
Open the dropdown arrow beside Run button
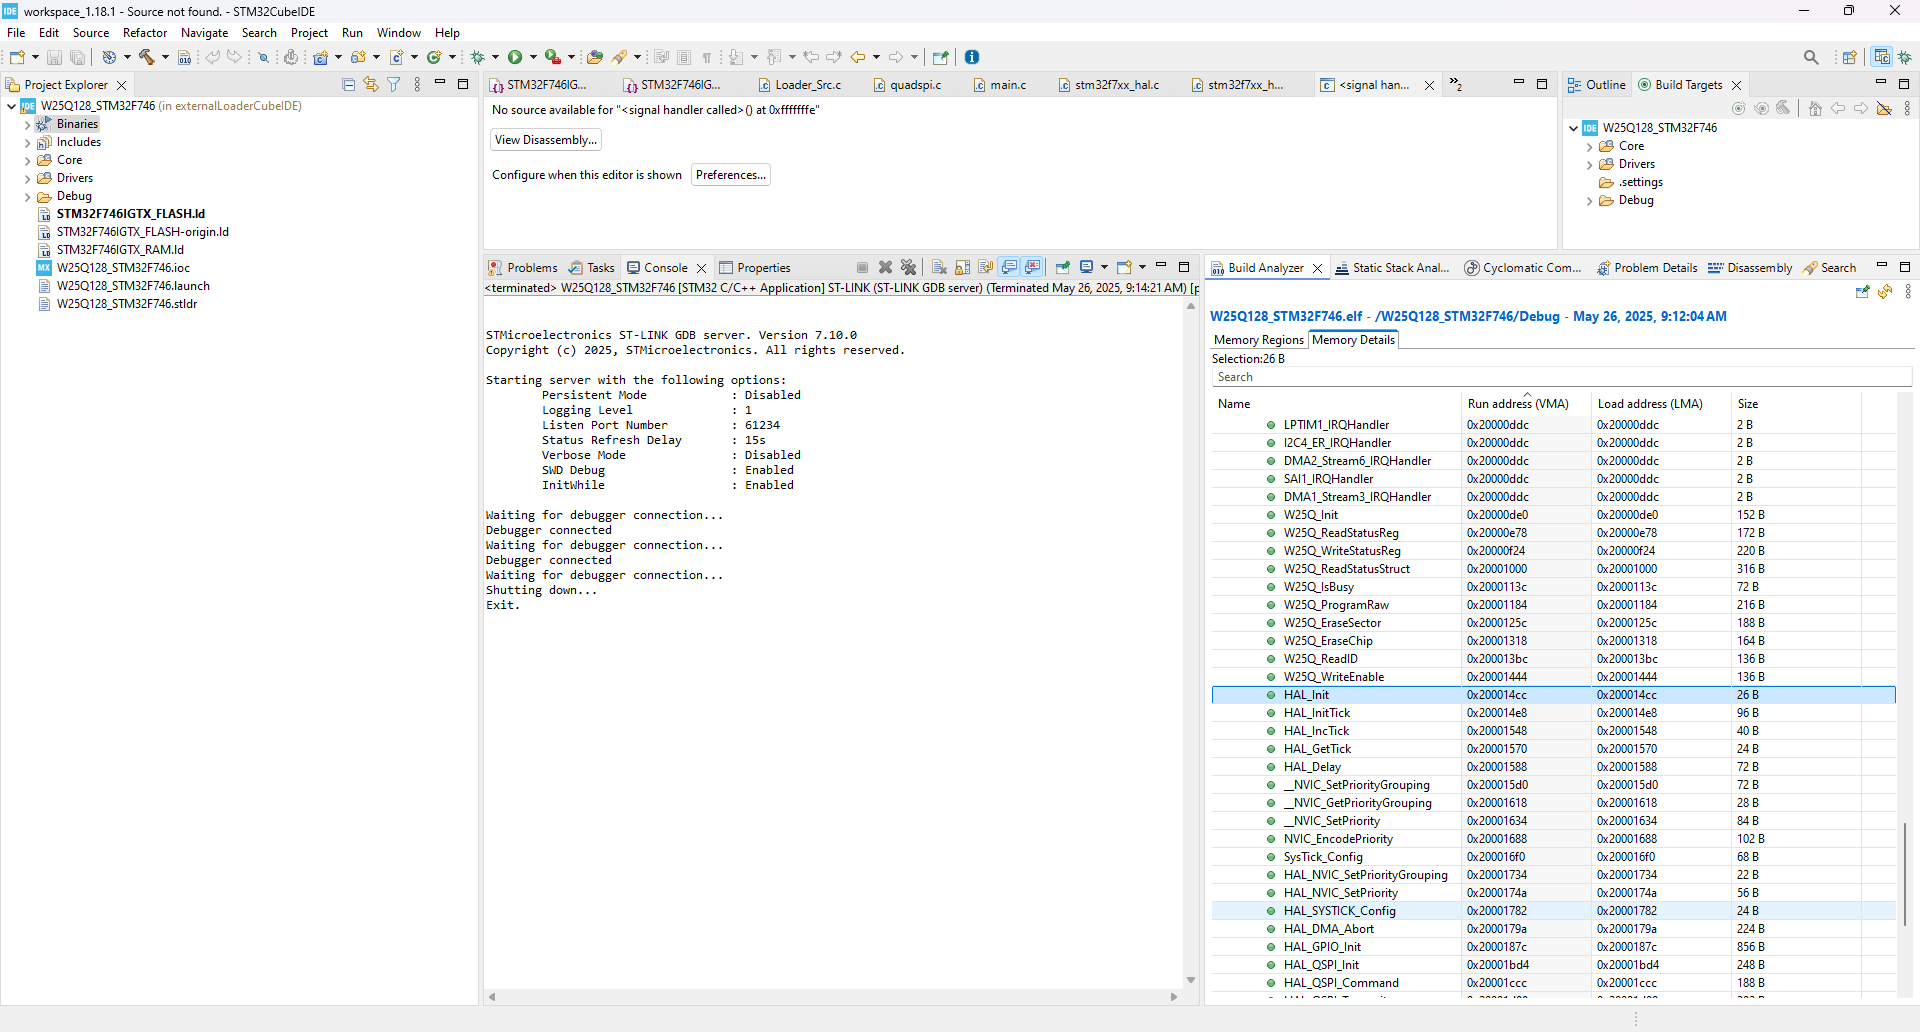pyautogui.click(x=533, y=57)
